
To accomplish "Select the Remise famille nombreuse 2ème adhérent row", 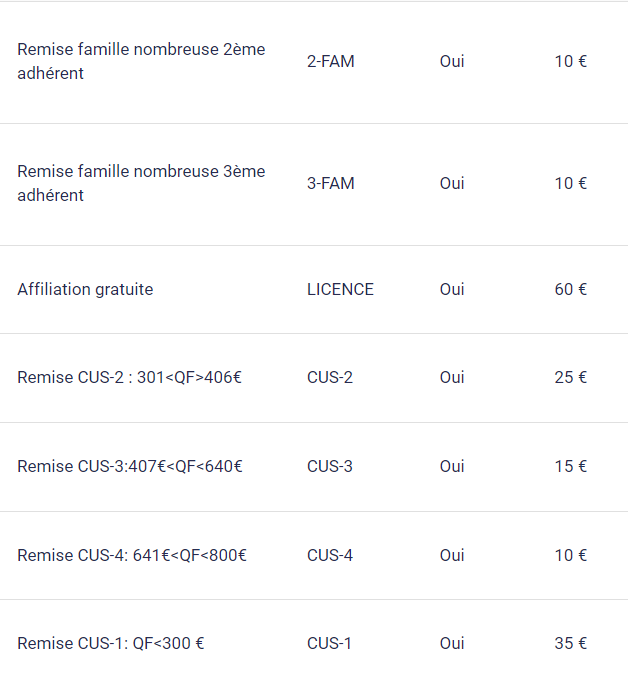I will click(x=314, y=62).
